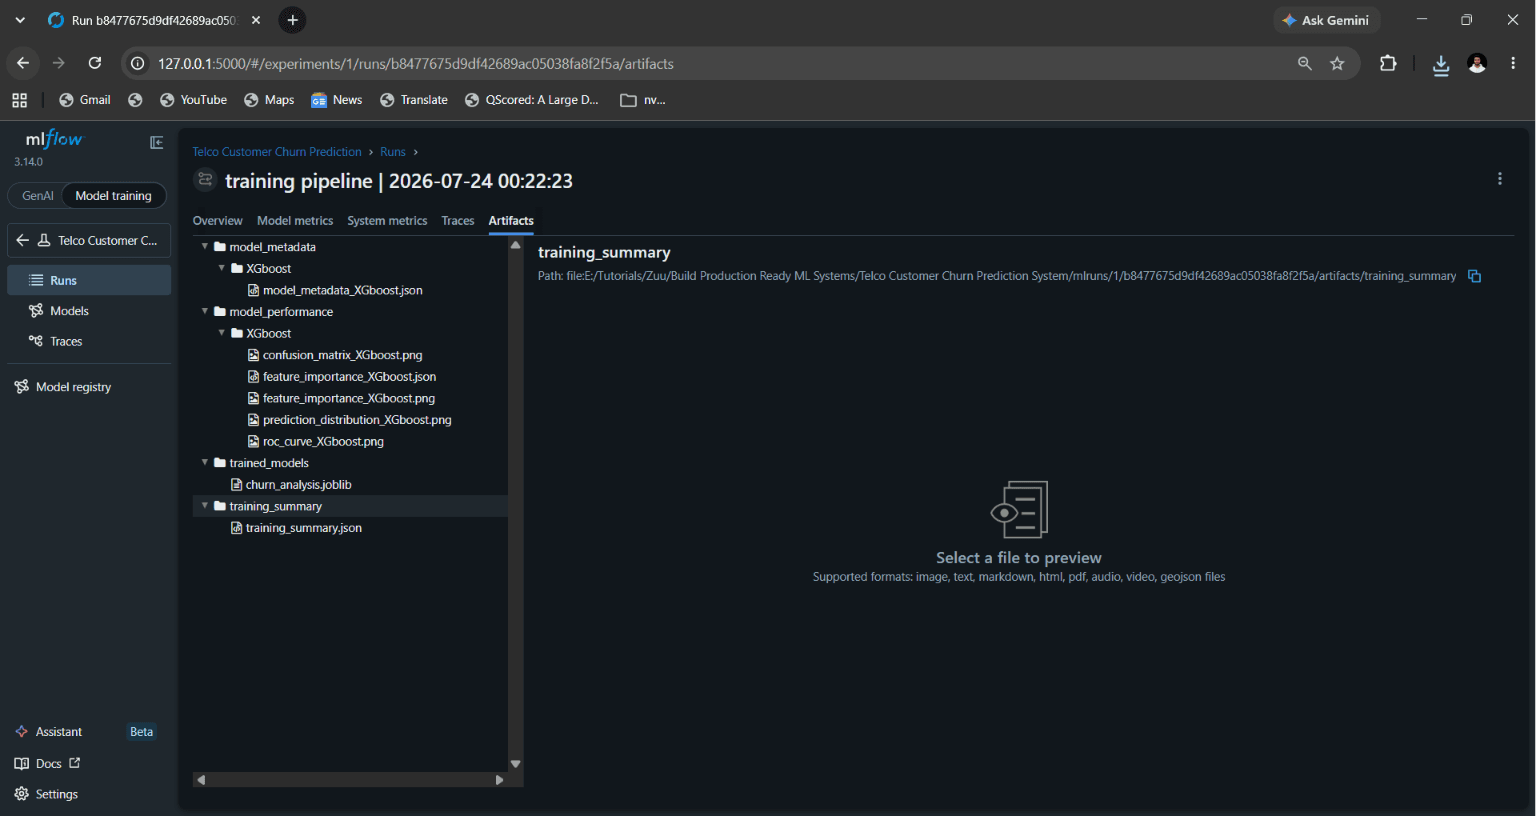Go to Telco Customer Churn Prediction breadcrumb

(277, 152)
